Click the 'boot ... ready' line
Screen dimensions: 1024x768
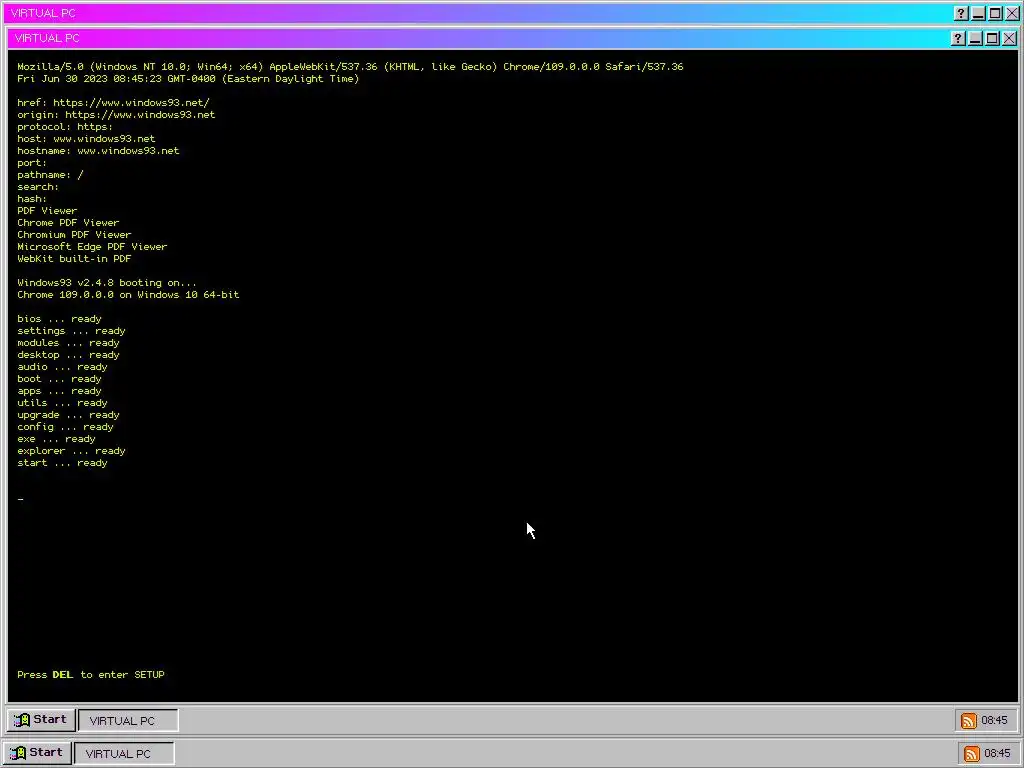point(59,379)
